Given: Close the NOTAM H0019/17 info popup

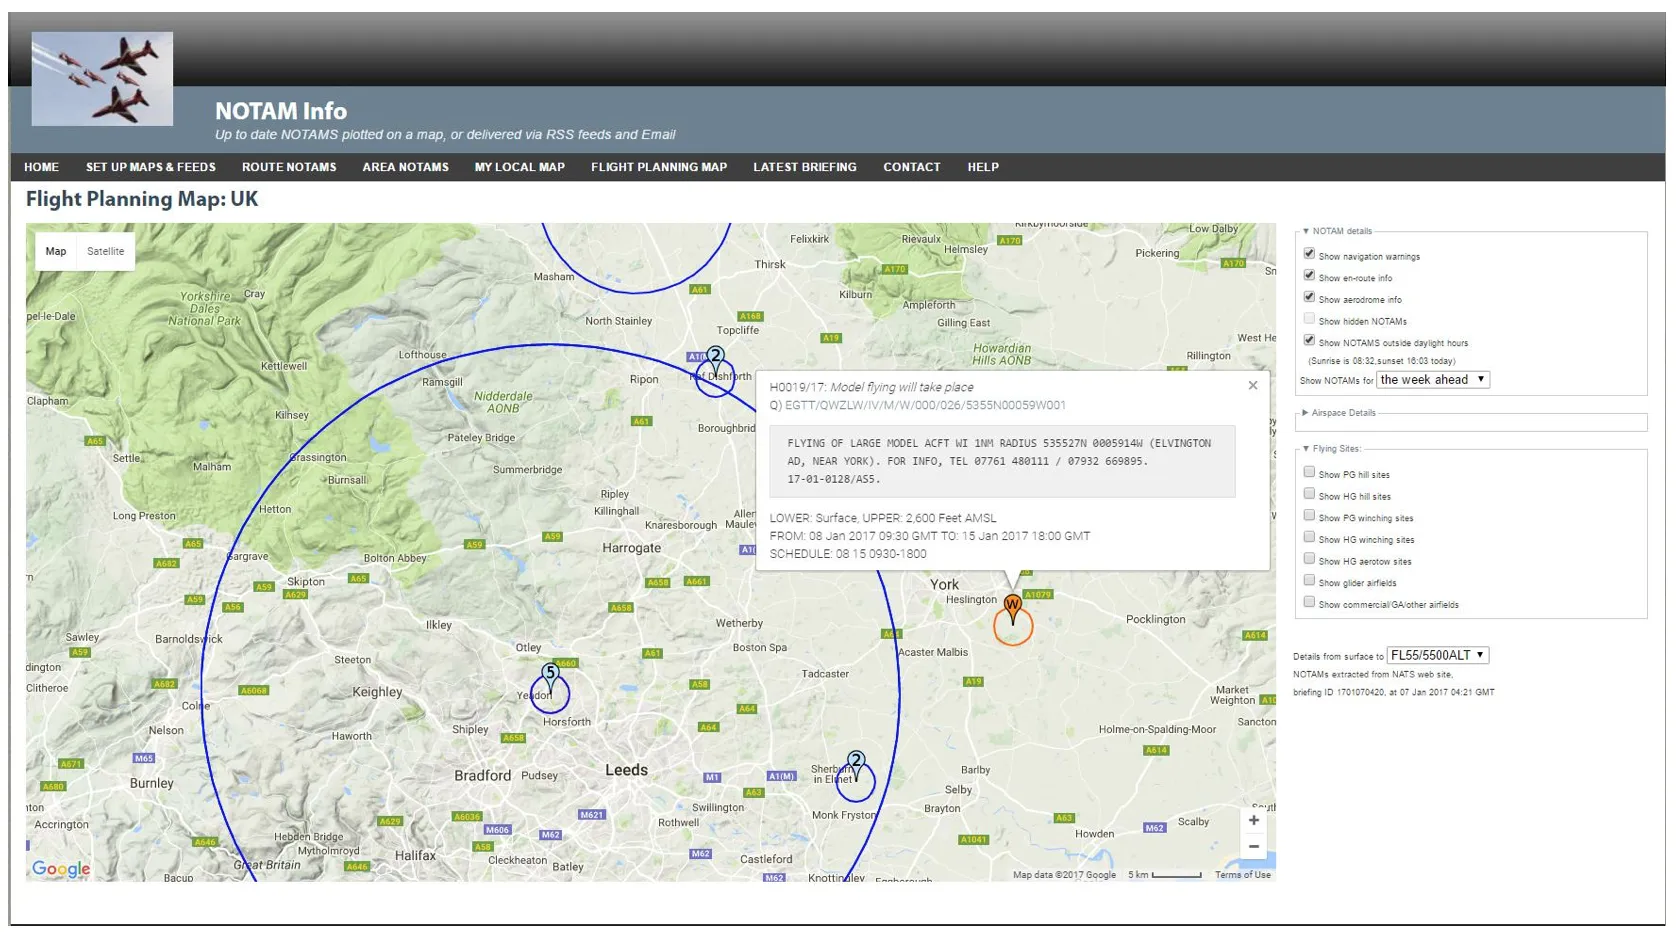Looking at the screenshot, I should 1253,385.
